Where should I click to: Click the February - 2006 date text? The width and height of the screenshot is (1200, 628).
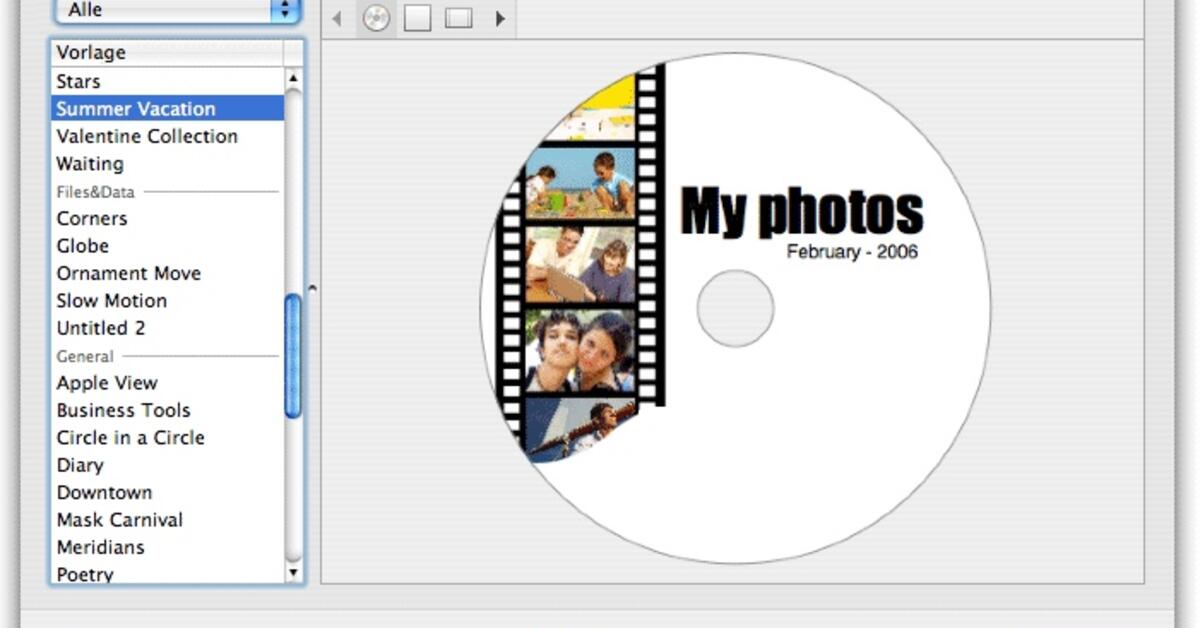852,252
